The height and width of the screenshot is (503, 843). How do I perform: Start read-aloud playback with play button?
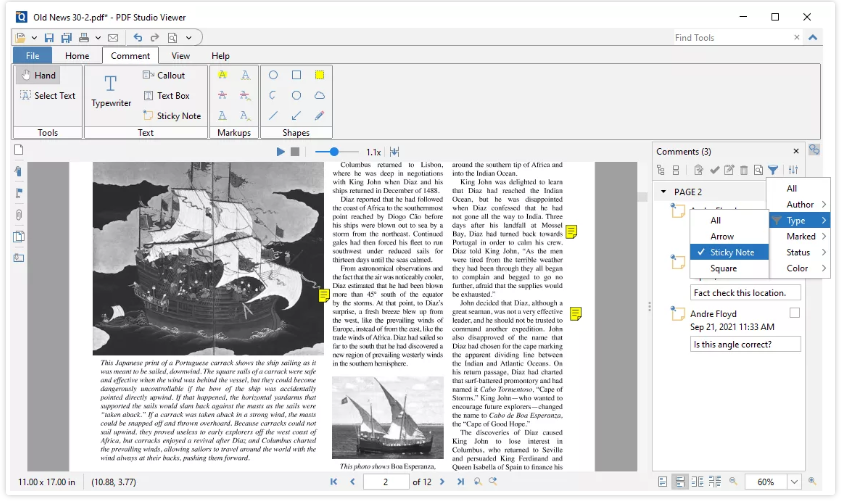[281, 152]
